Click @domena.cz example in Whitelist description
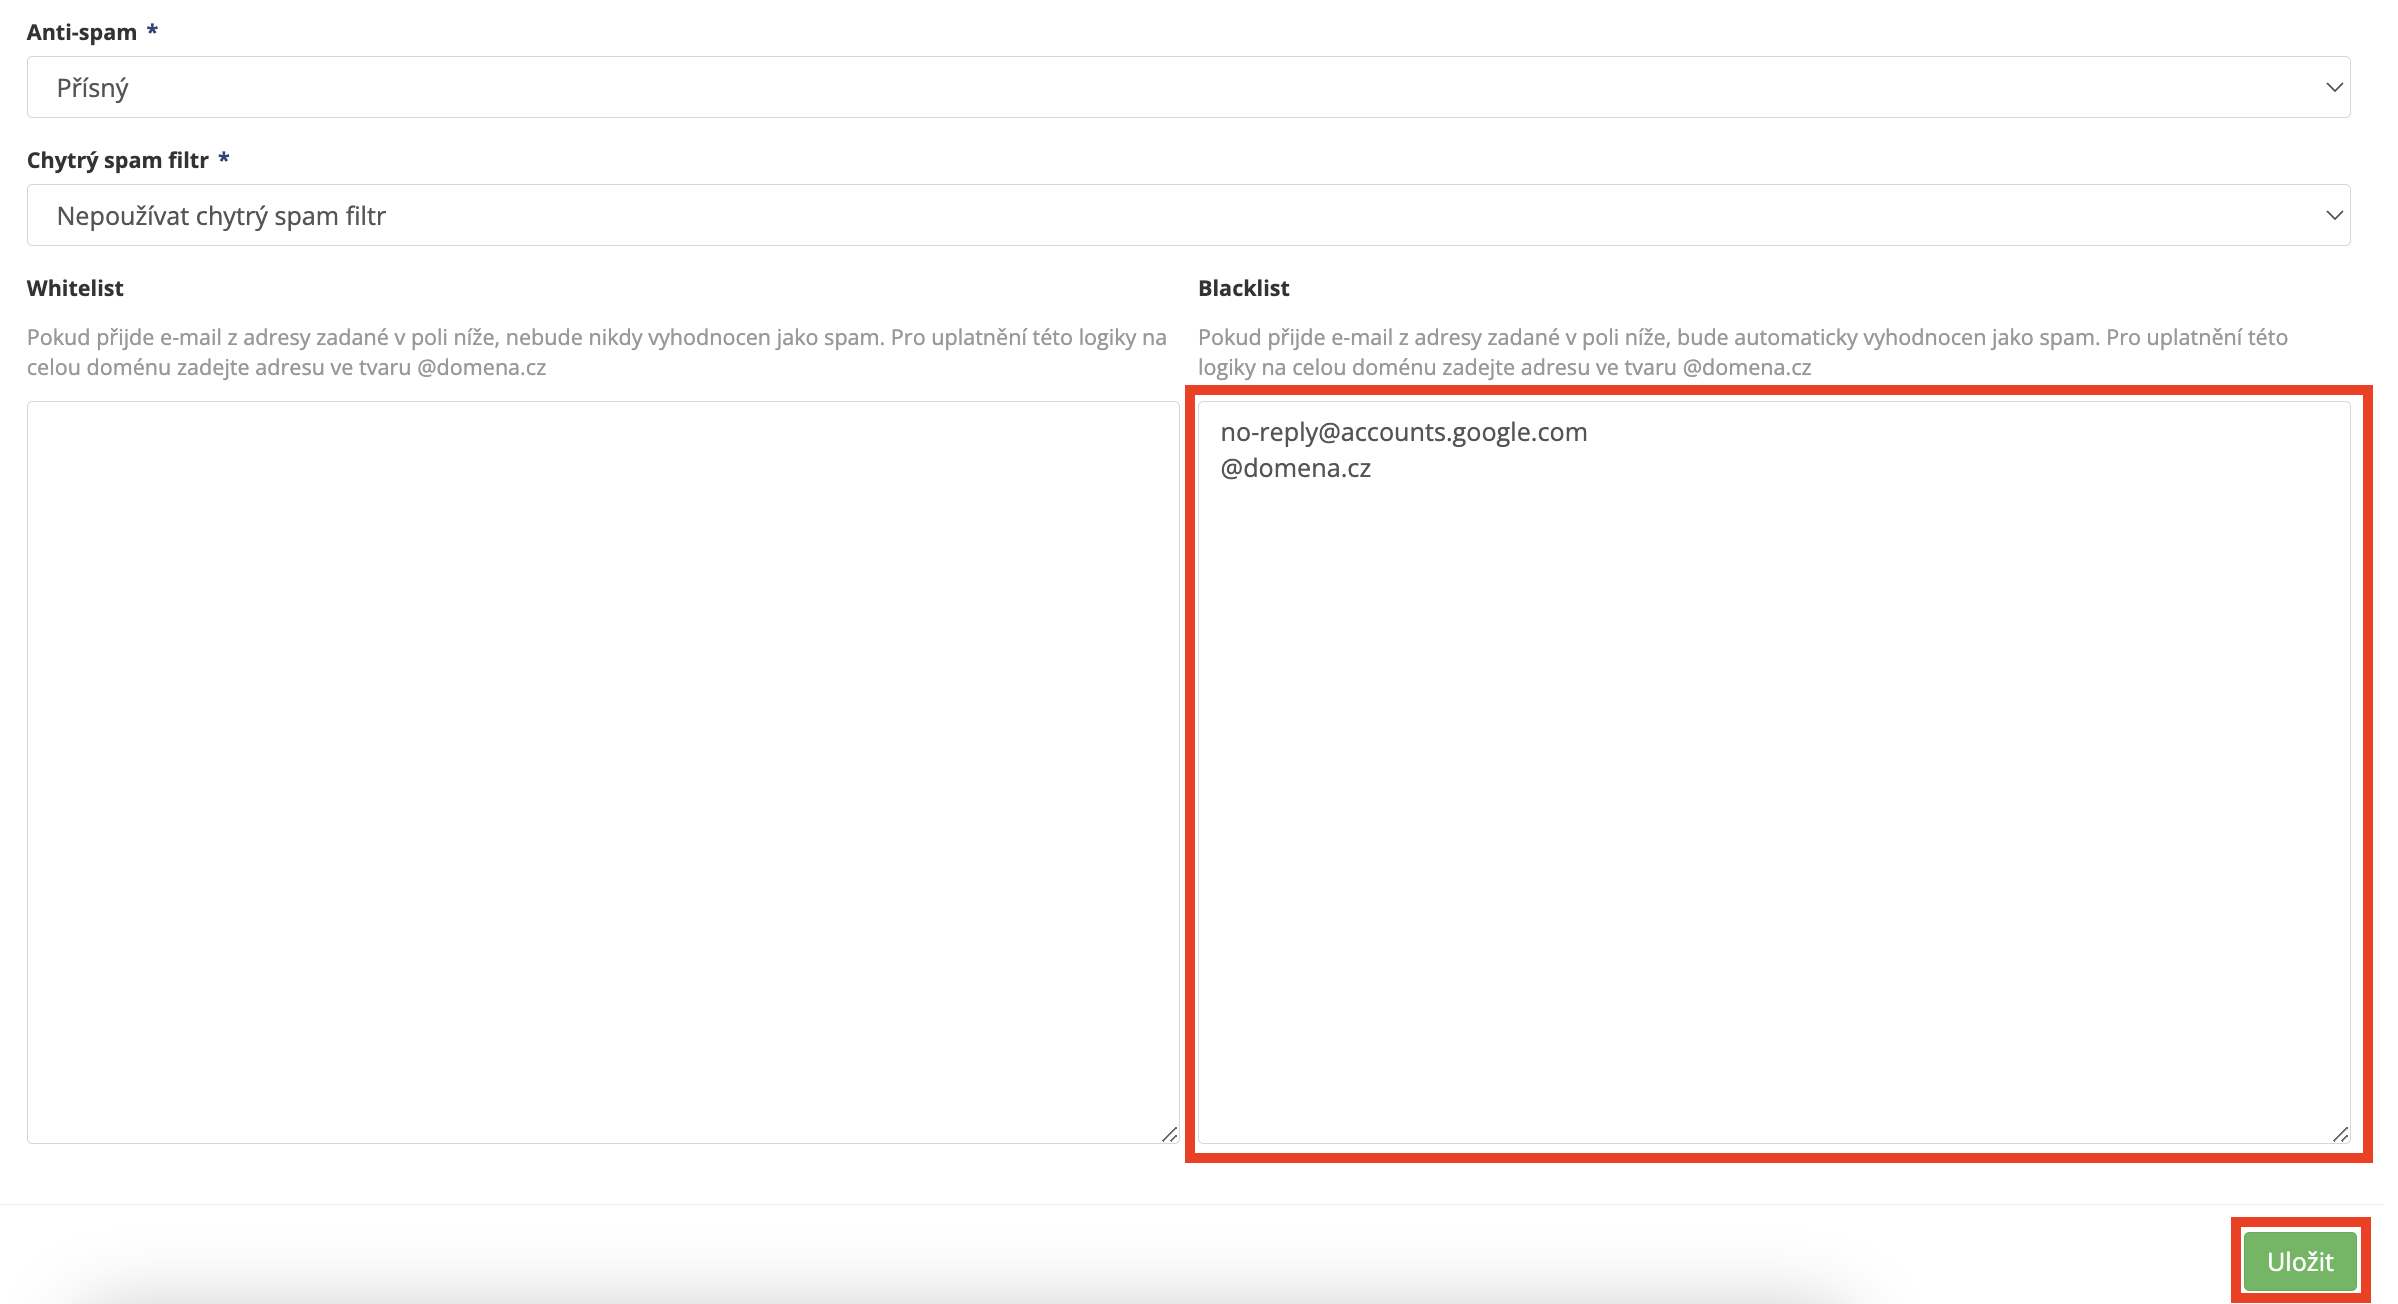2398x1304 pixels. (482, 368)
